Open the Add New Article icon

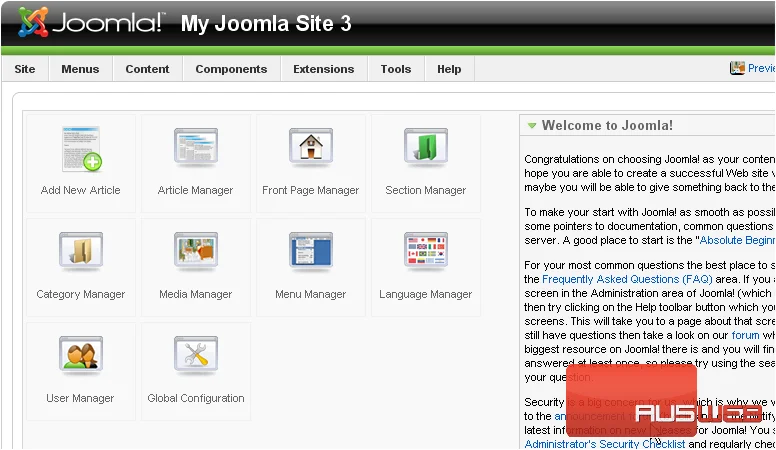(82, 149)
